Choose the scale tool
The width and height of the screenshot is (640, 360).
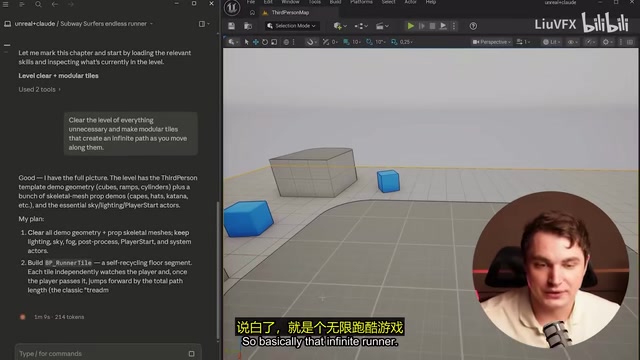274,42
